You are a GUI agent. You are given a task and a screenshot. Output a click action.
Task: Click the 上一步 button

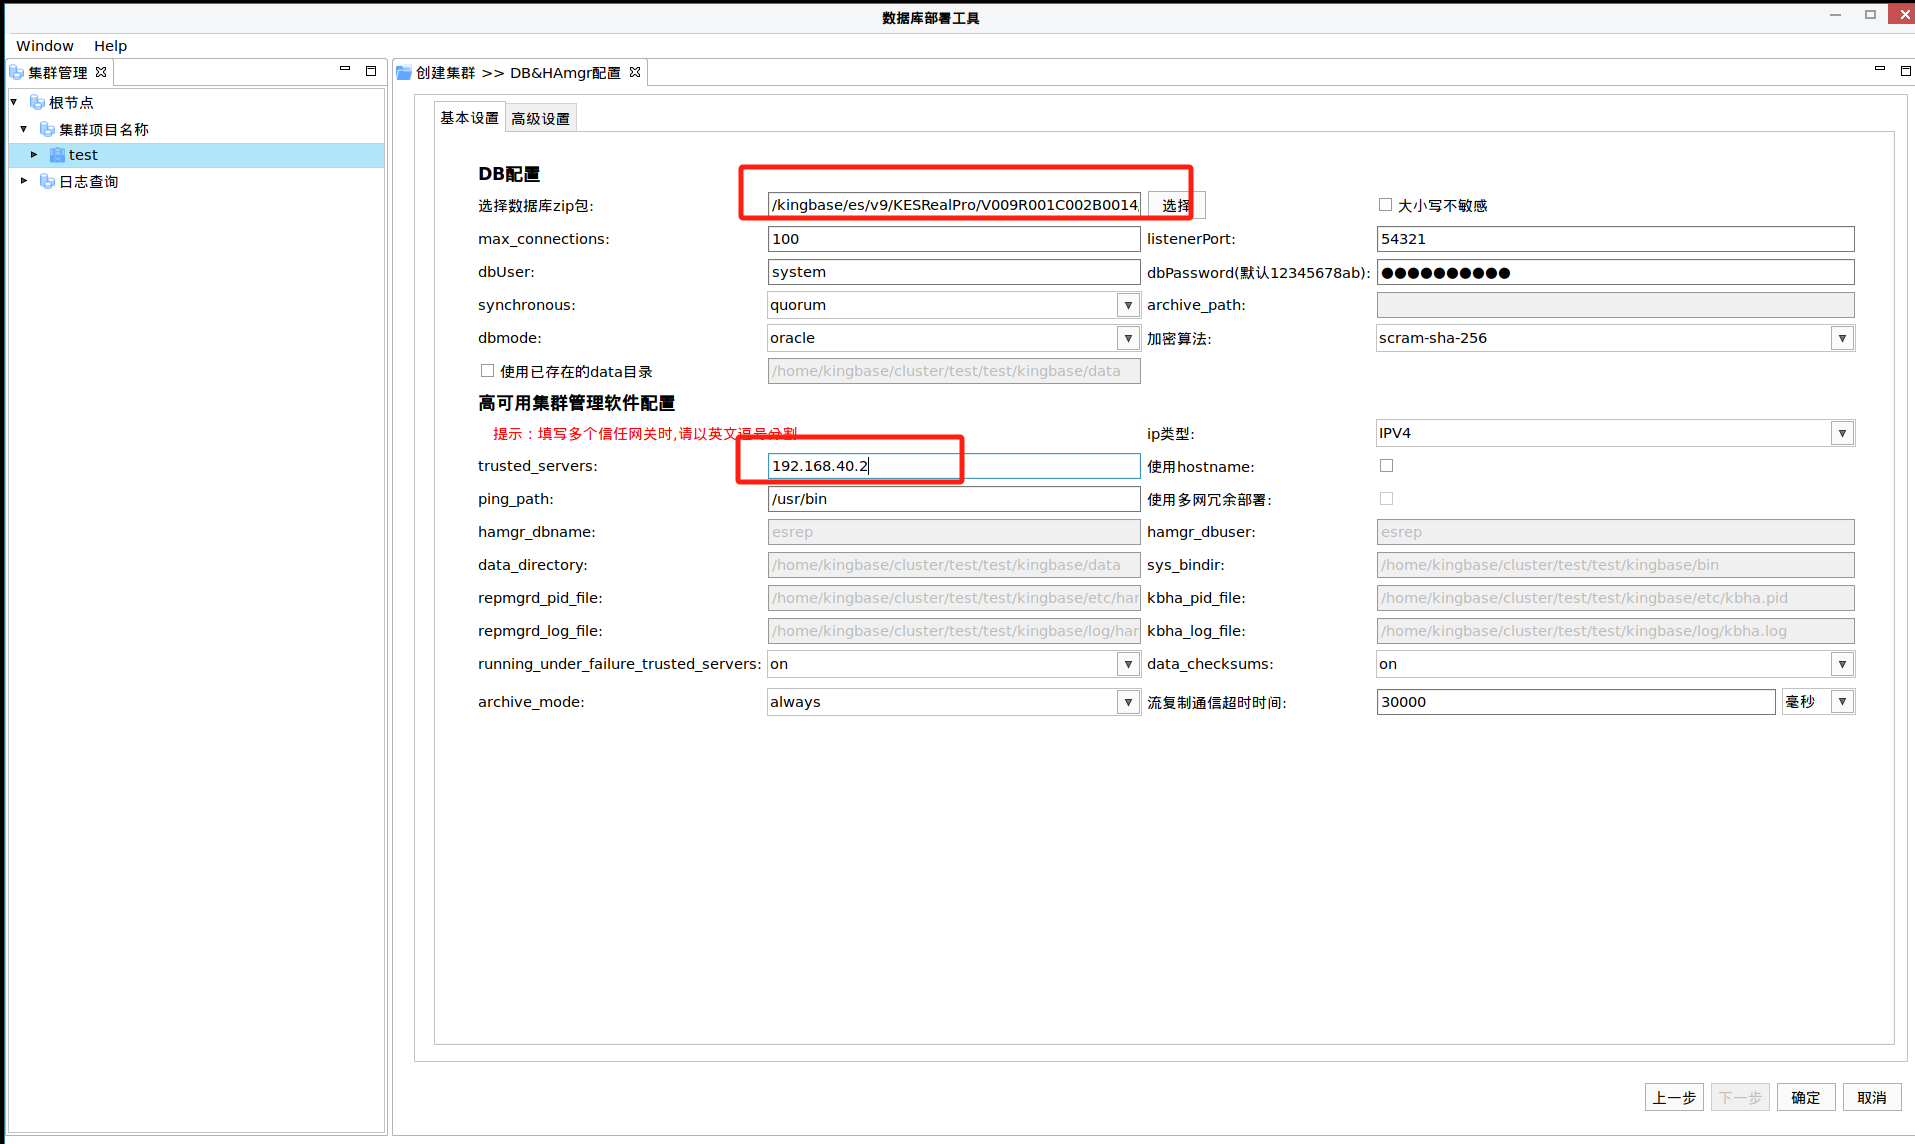click(1674, 1097)
